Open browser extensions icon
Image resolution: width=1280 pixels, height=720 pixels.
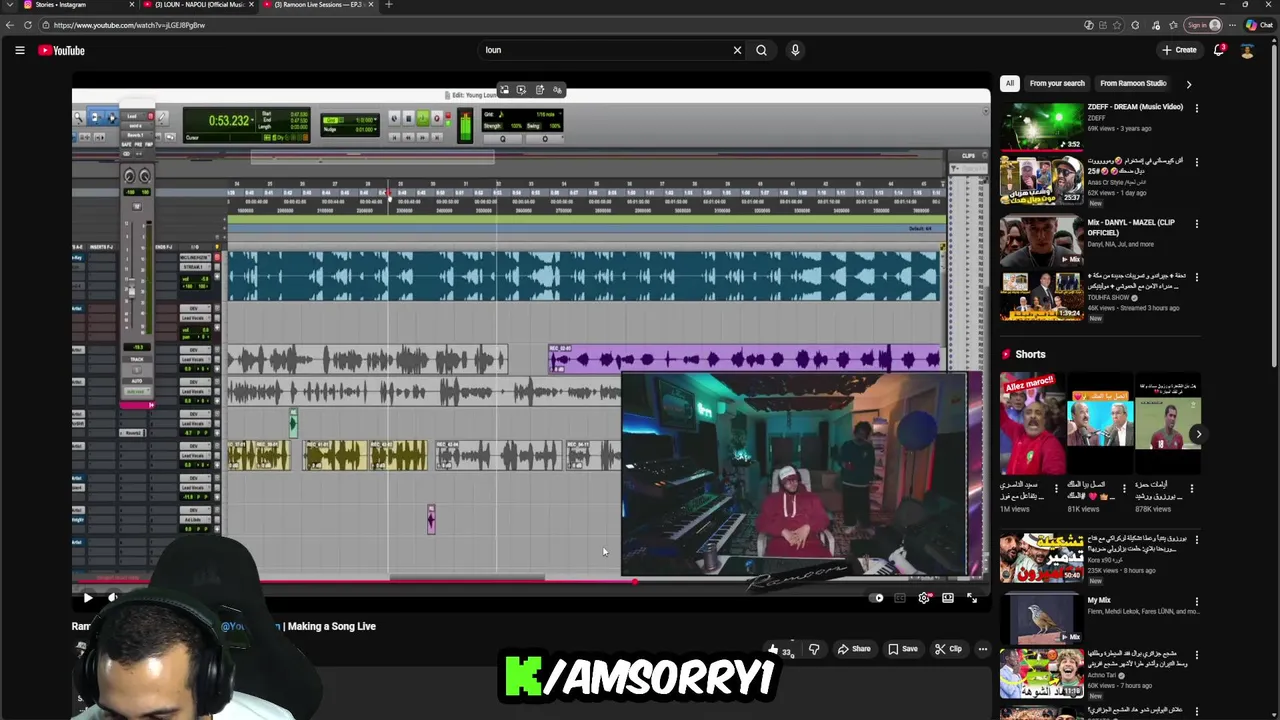click(1136, 25)
